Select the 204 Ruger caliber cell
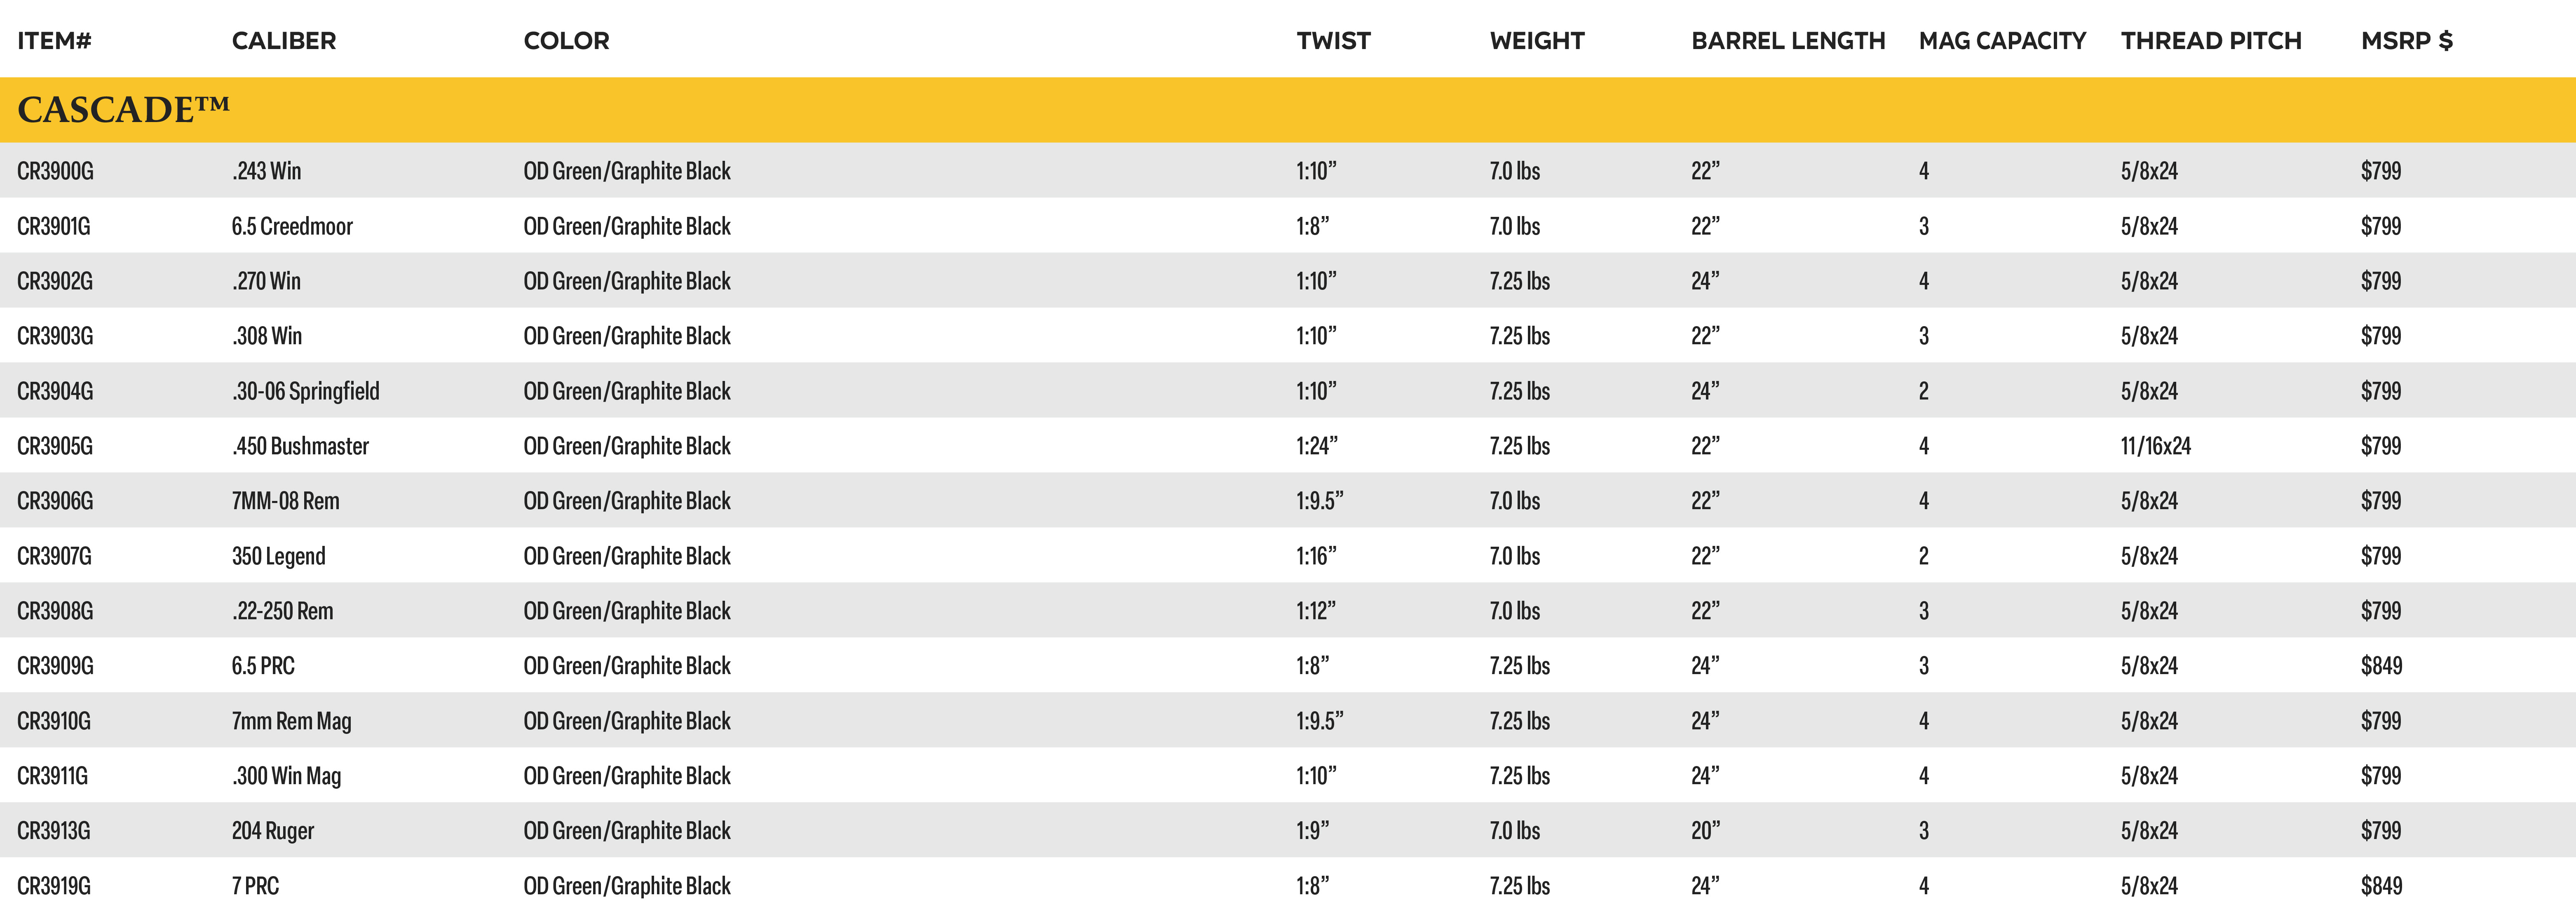This screenshot has width=2576, height=912. [273, 831]
